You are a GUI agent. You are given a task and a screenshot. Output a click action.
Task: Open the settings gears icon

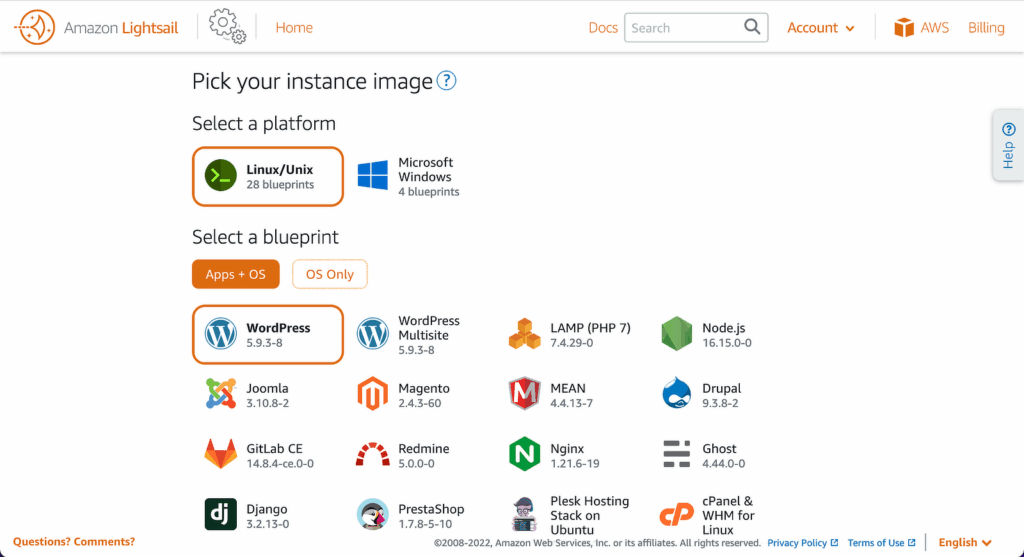click(x=227, y=27)
